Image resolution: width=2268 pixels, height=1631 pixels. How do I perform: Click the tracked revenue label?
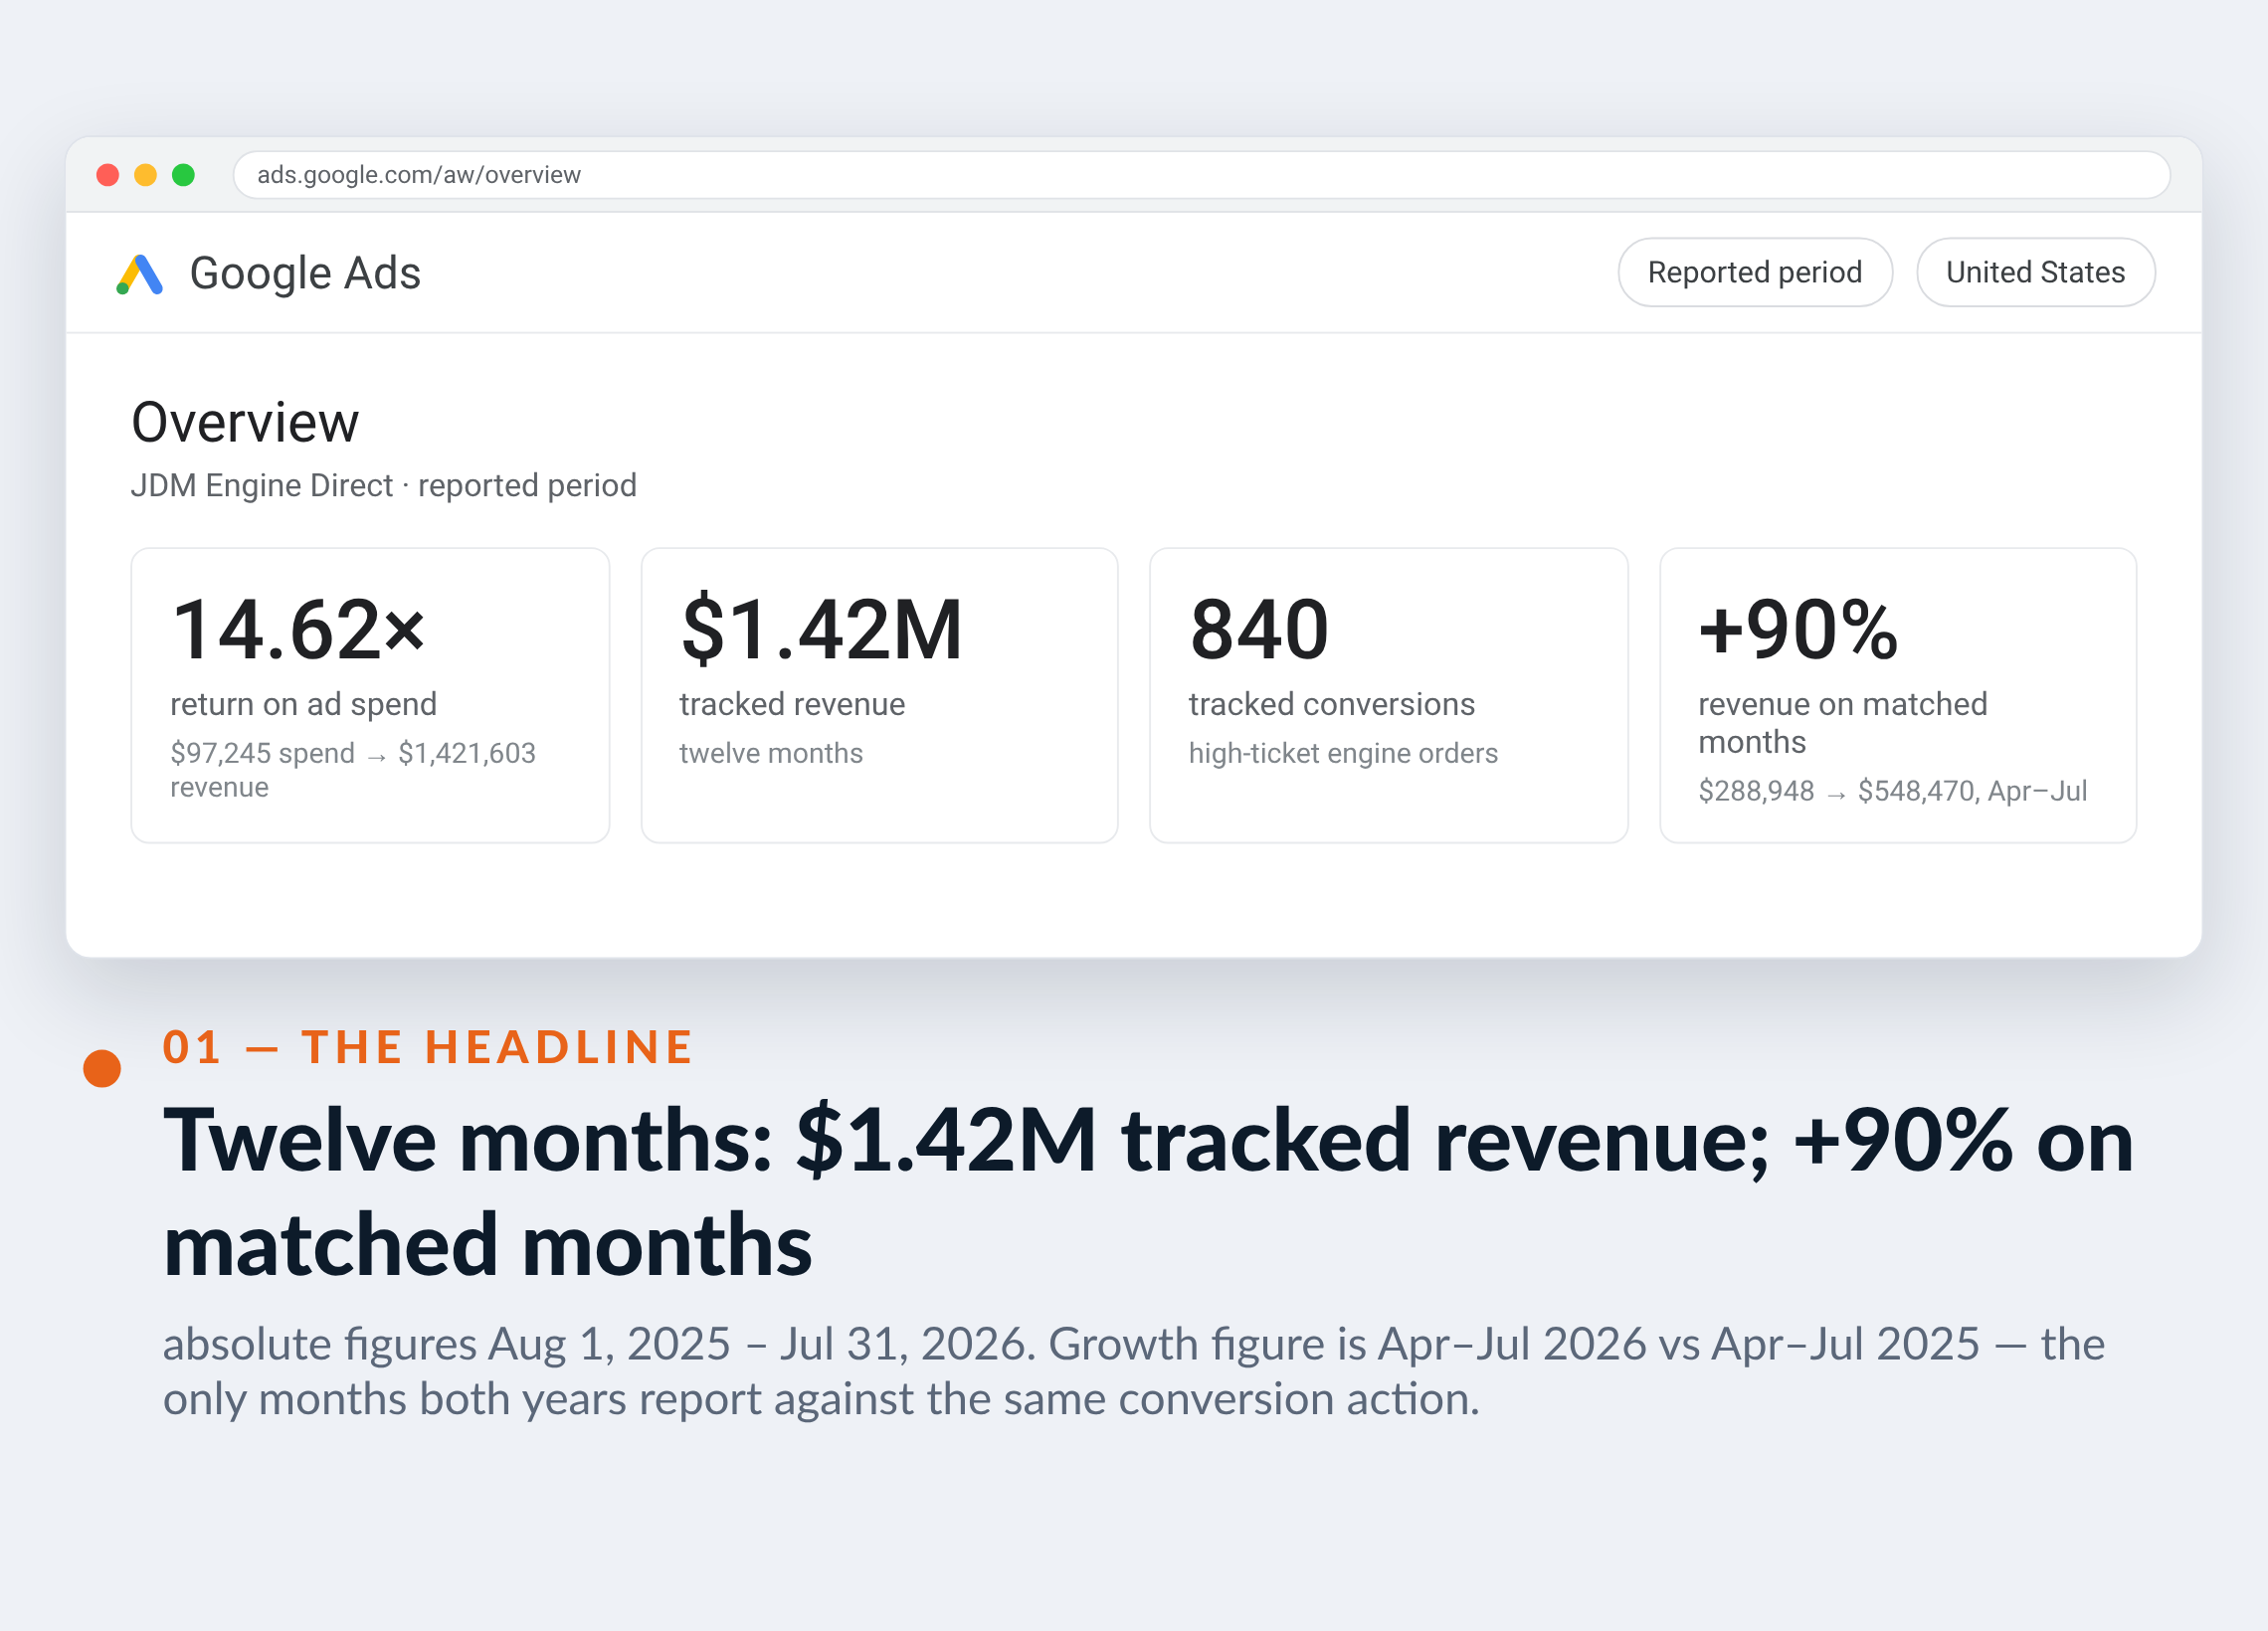pos(792,704)
